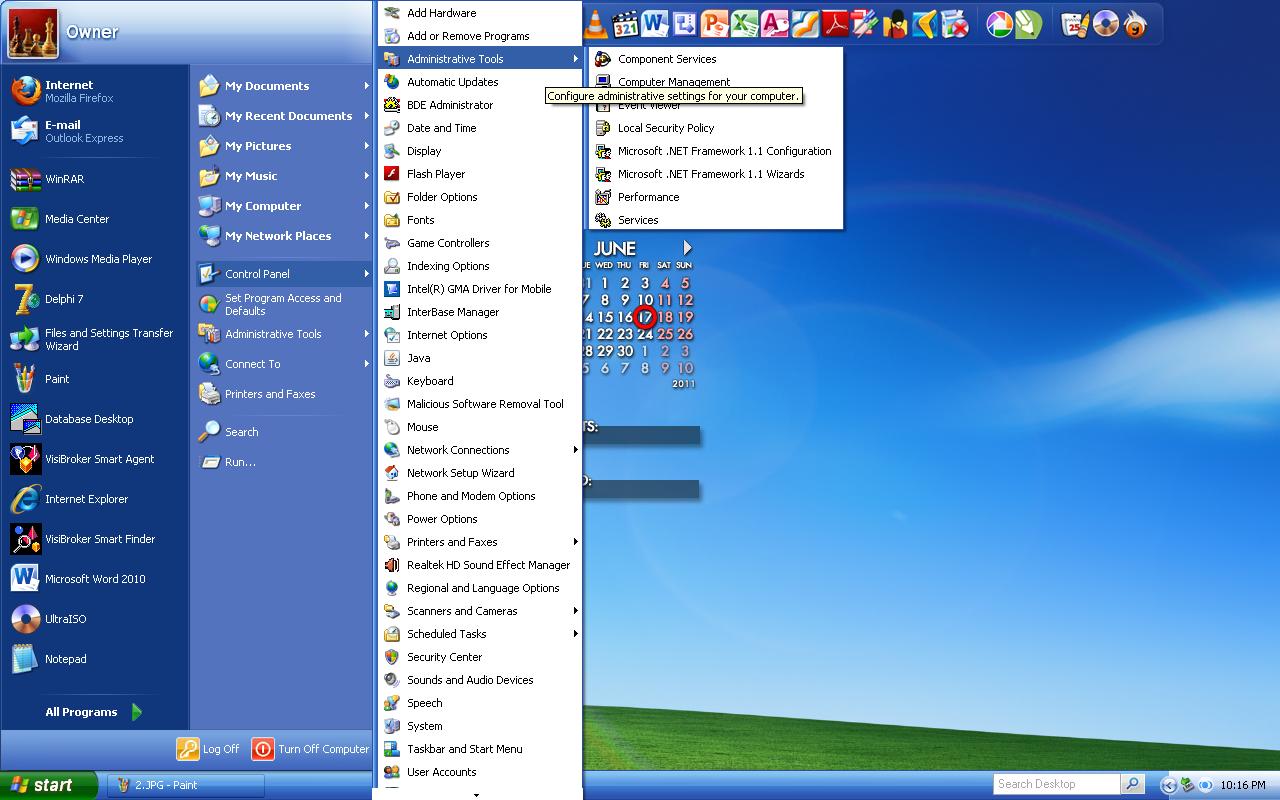1280x800 pixels.
Task: Click the 10:16 PM taskbar clock
Action: click(1243, 786)
